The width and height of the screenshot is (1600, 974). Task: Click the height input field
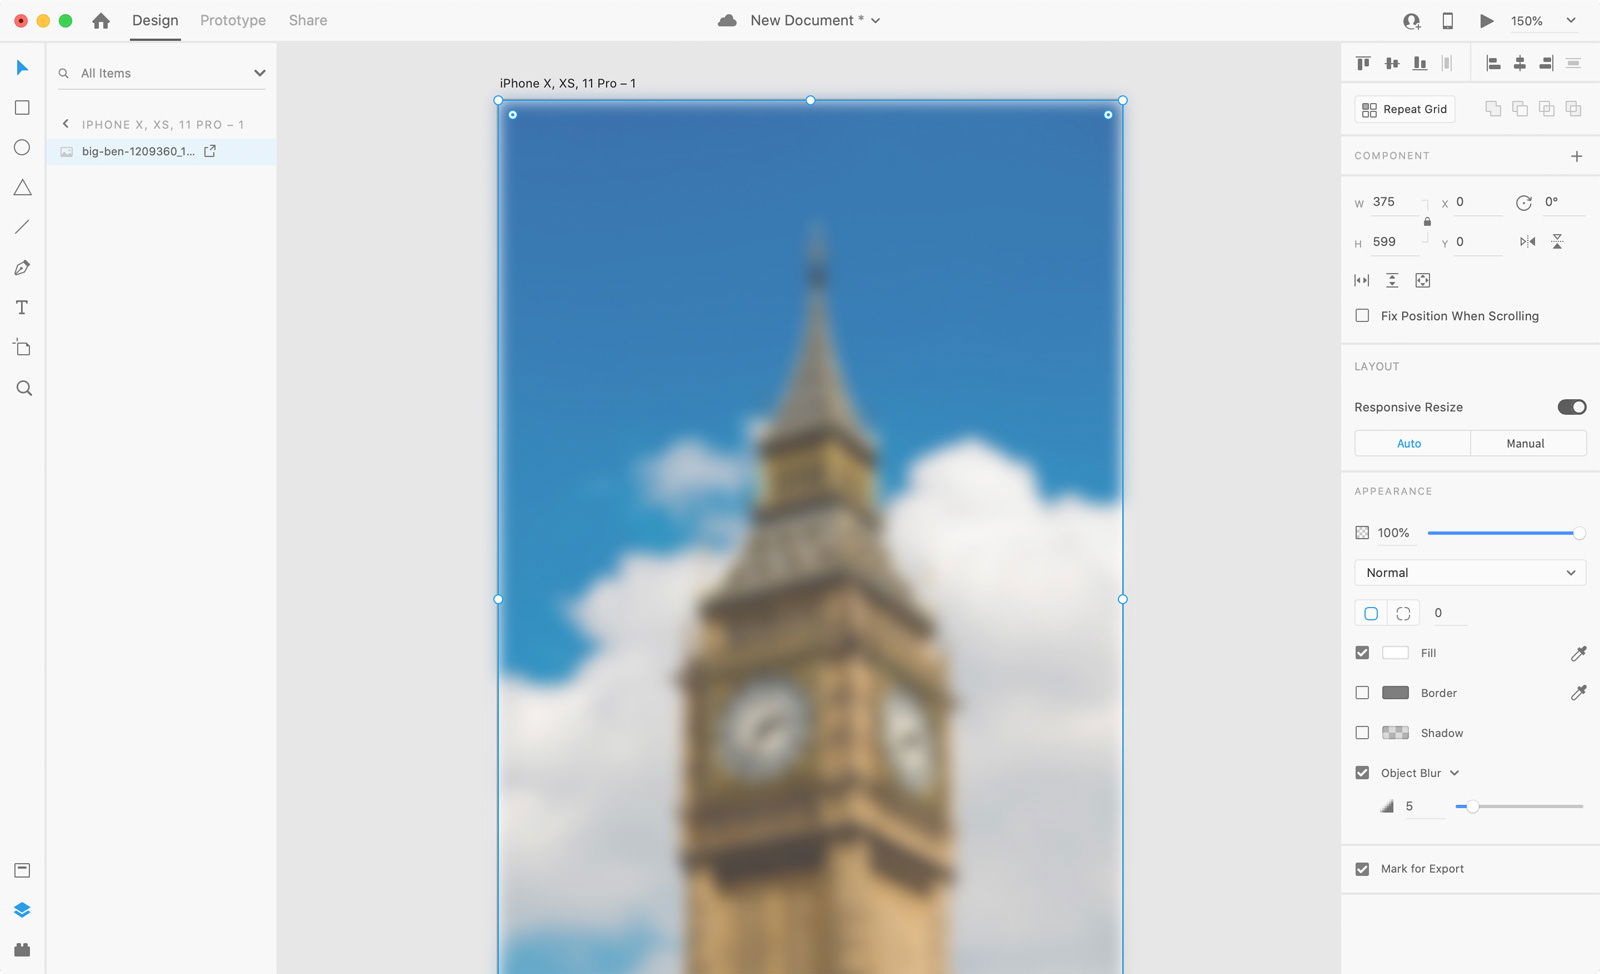tap(1395, 243)
